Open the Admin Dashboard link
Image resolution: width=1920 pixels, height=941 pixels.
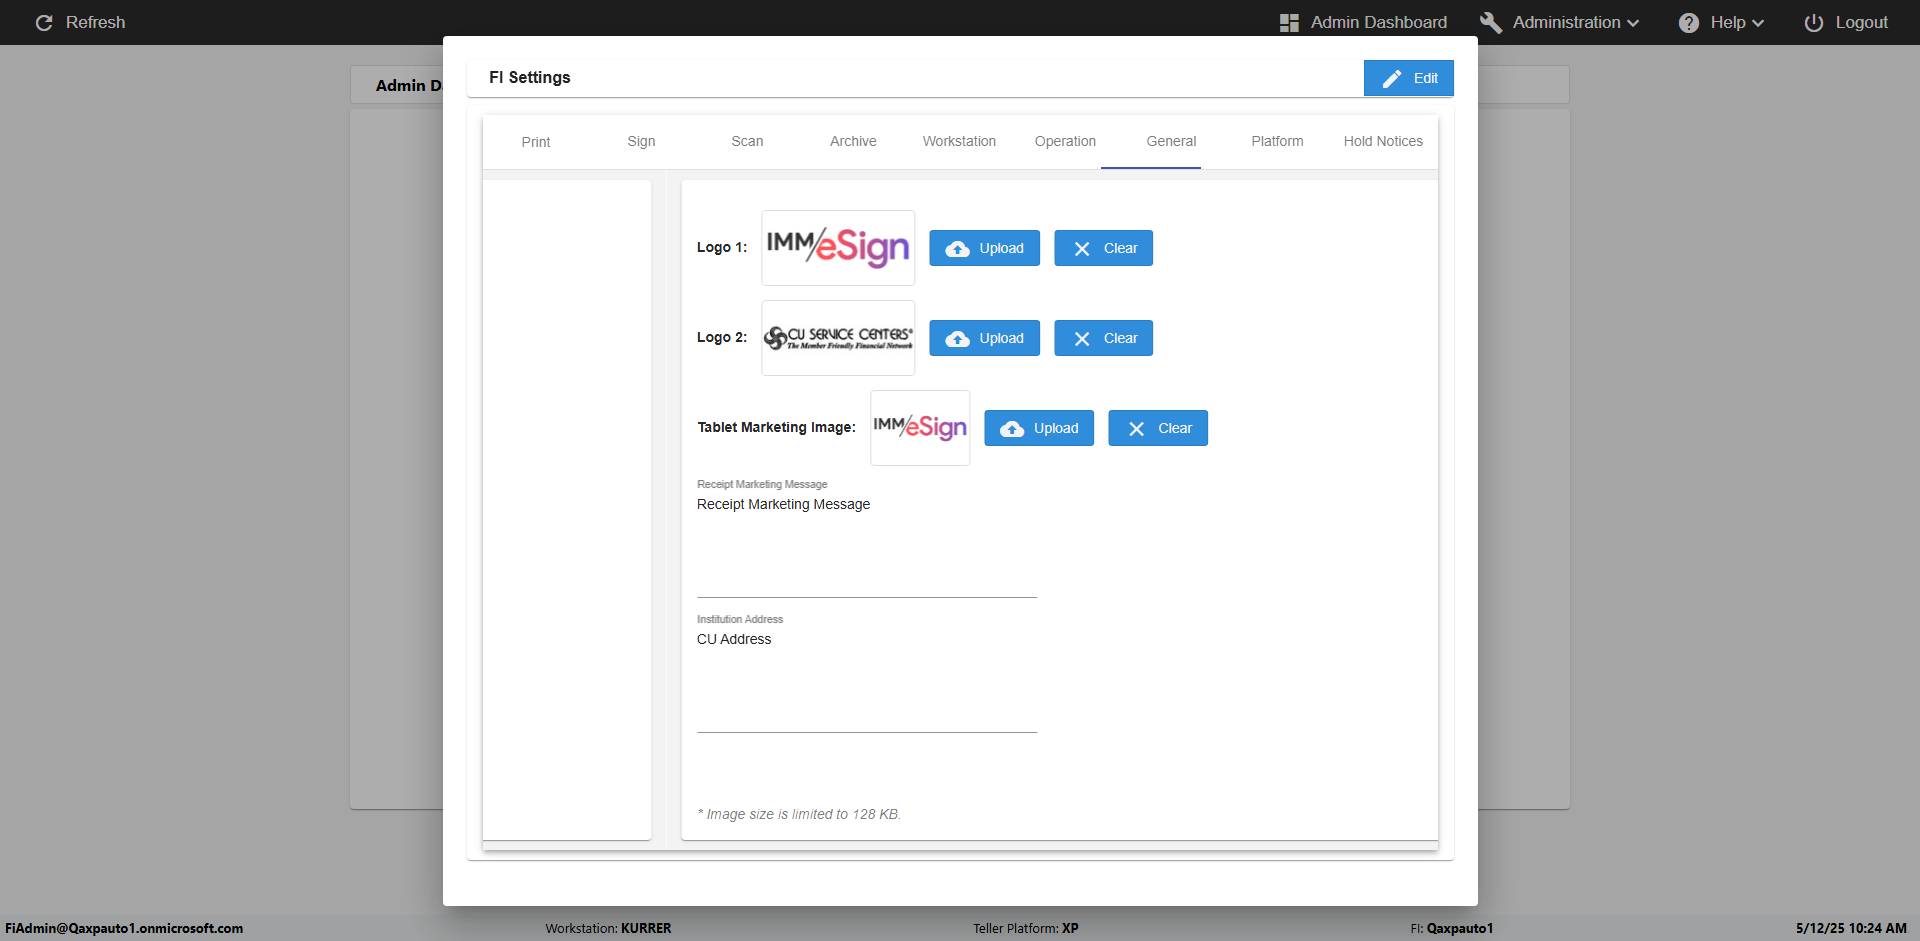(1379, 23)
